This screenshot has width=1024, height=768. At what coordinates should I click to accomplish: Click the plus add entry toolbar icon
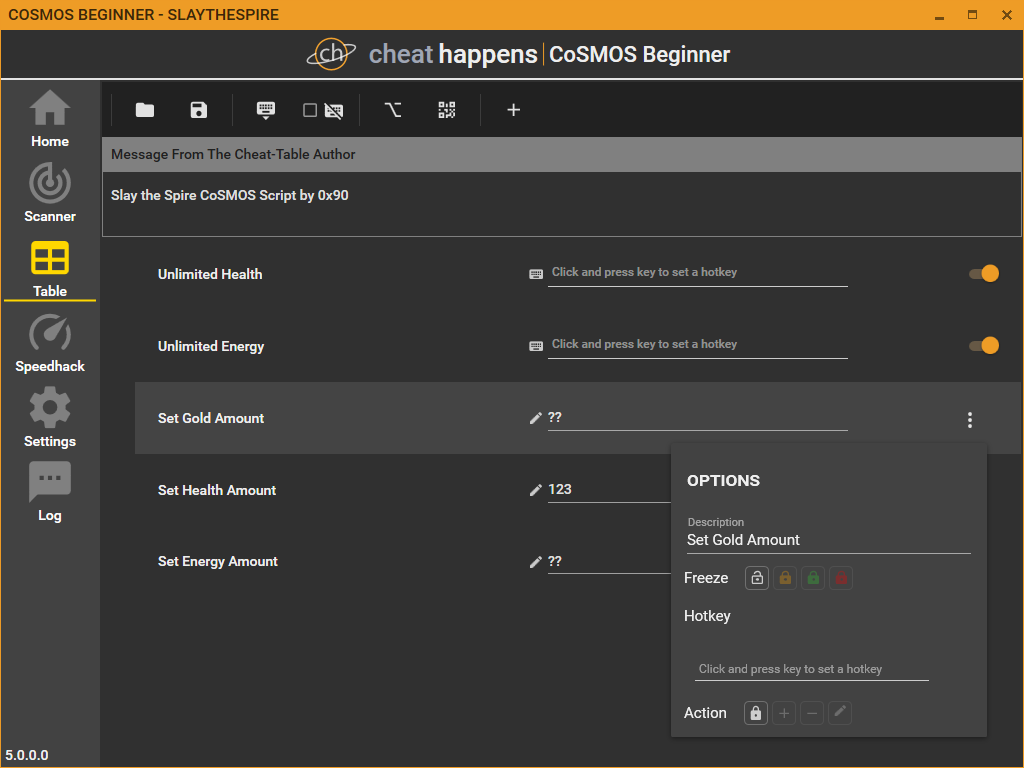(514, 110)
